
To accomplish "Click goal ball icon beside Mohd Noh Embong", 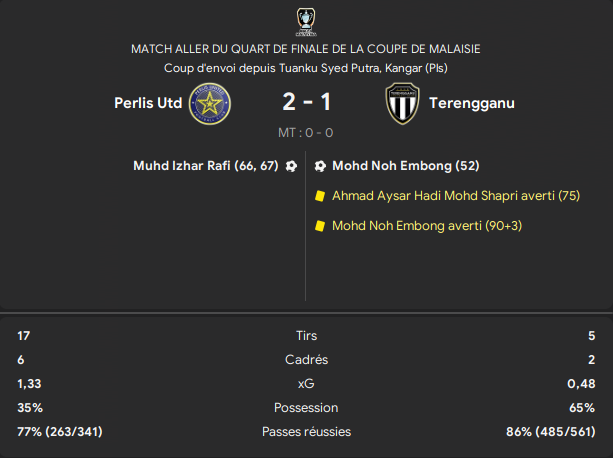I will pos(320,166).
